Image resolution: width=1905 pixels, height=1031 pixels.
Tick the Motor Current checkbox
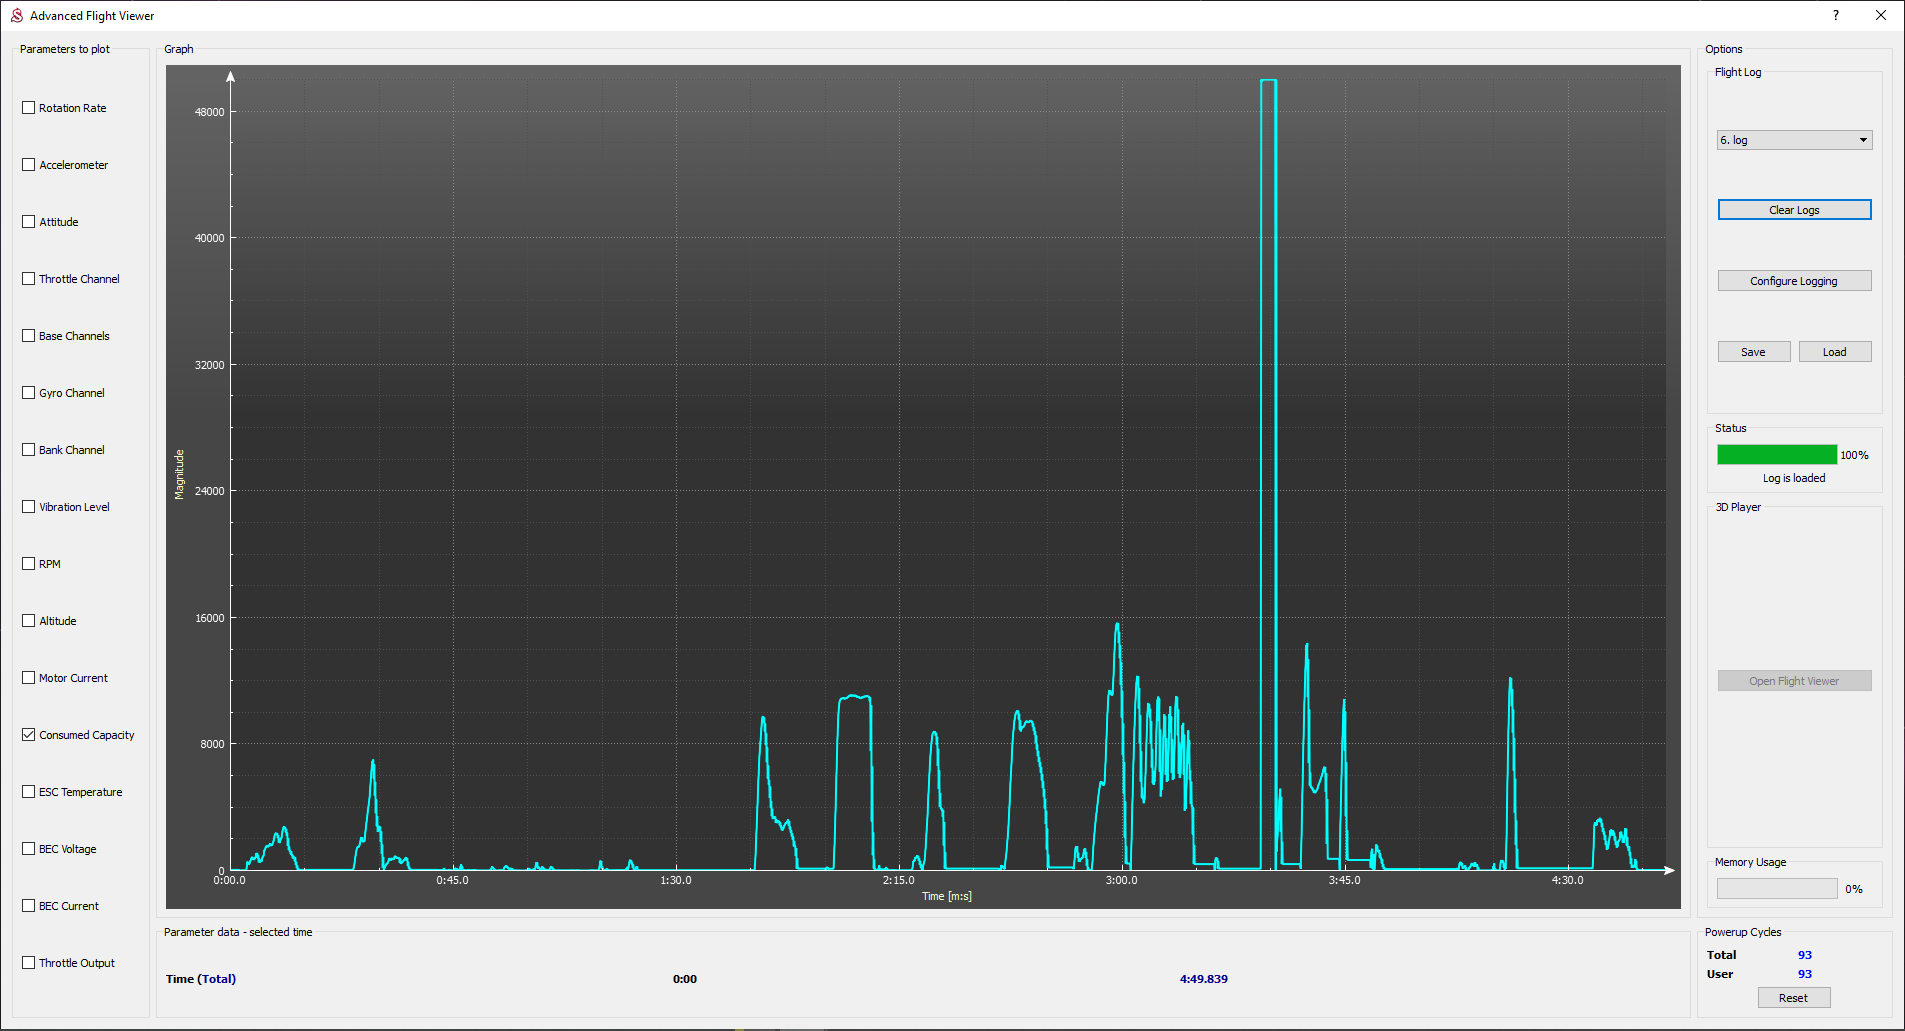pyautogui.click(x=29, y=678)
